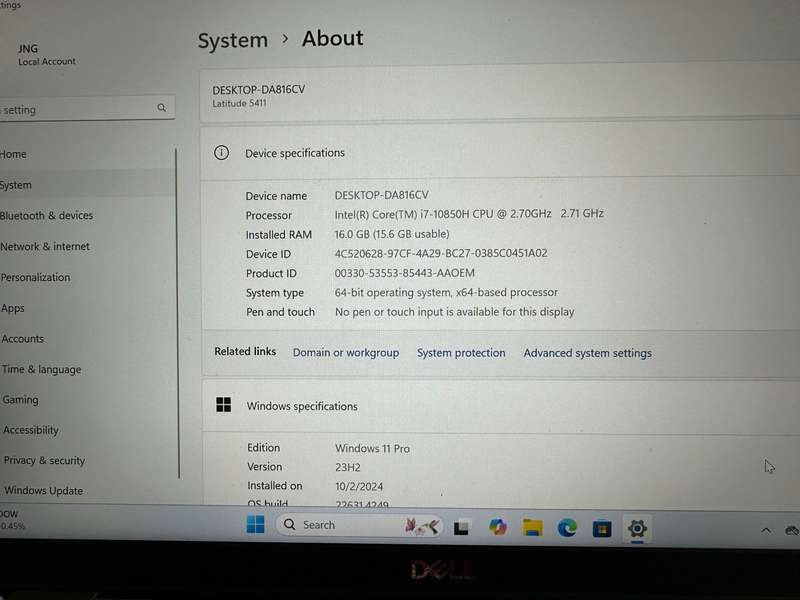Image resolution: width=800 pixels, height=600 pixels.
Task: Select Installed RAM value 16.0 GB
Action: click(x=392, y=234)
